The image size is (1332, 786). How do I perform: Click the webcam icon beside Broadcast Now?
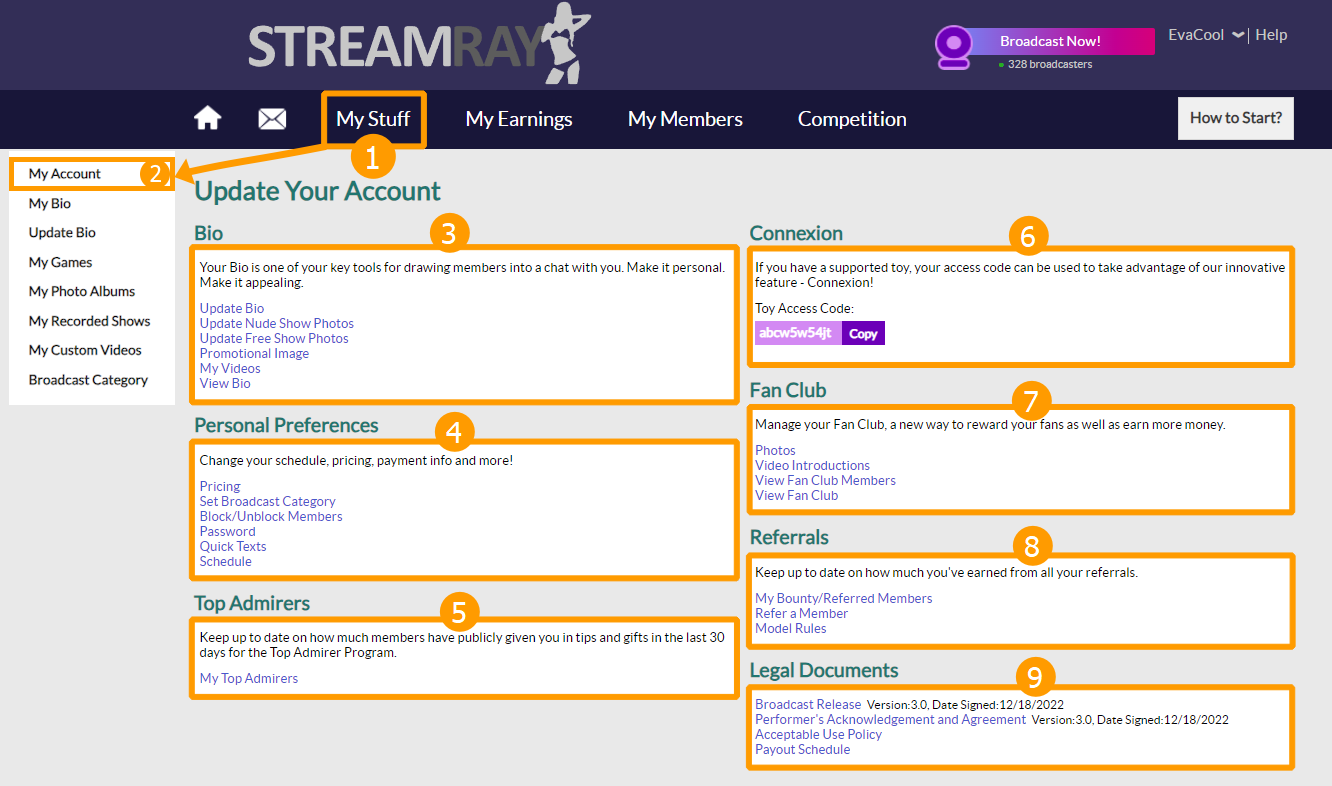click(953, 46)
